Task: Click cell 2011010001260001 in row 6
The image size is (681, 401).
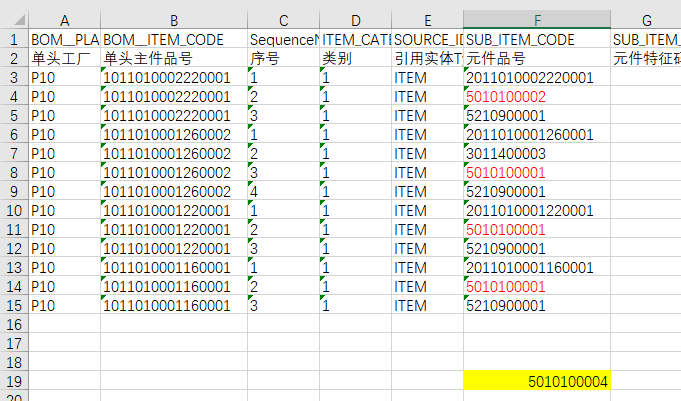Action: pos(537,135)
